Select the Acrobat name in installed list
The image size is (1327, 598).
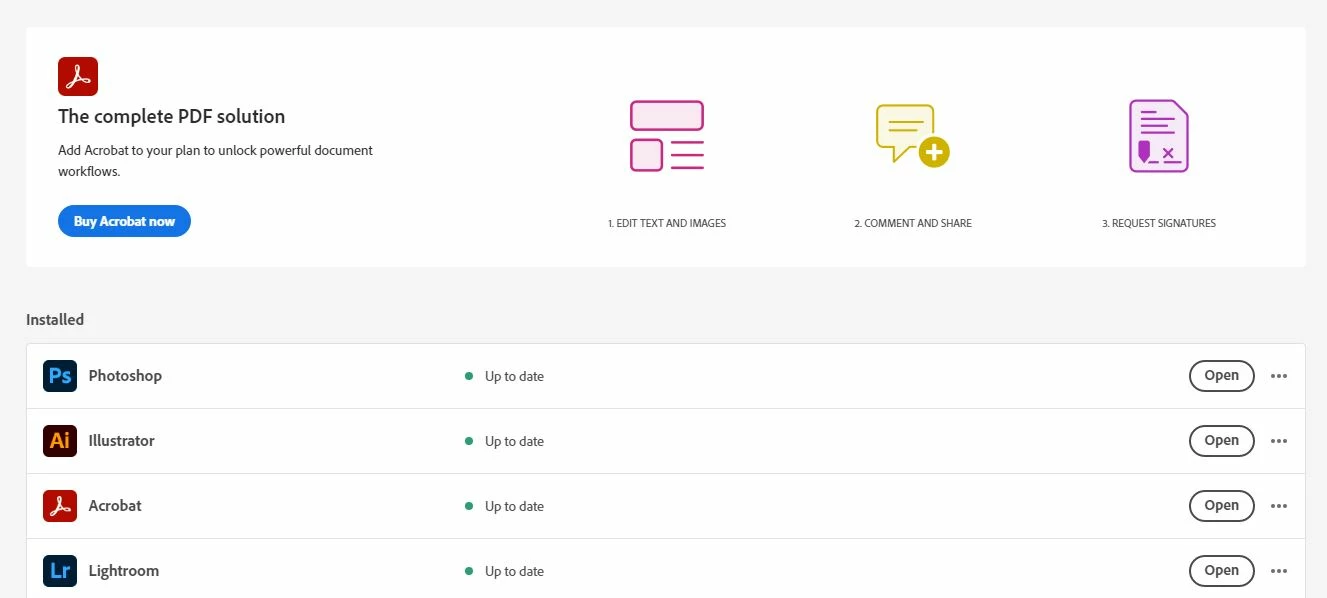(x=115, y=506)
